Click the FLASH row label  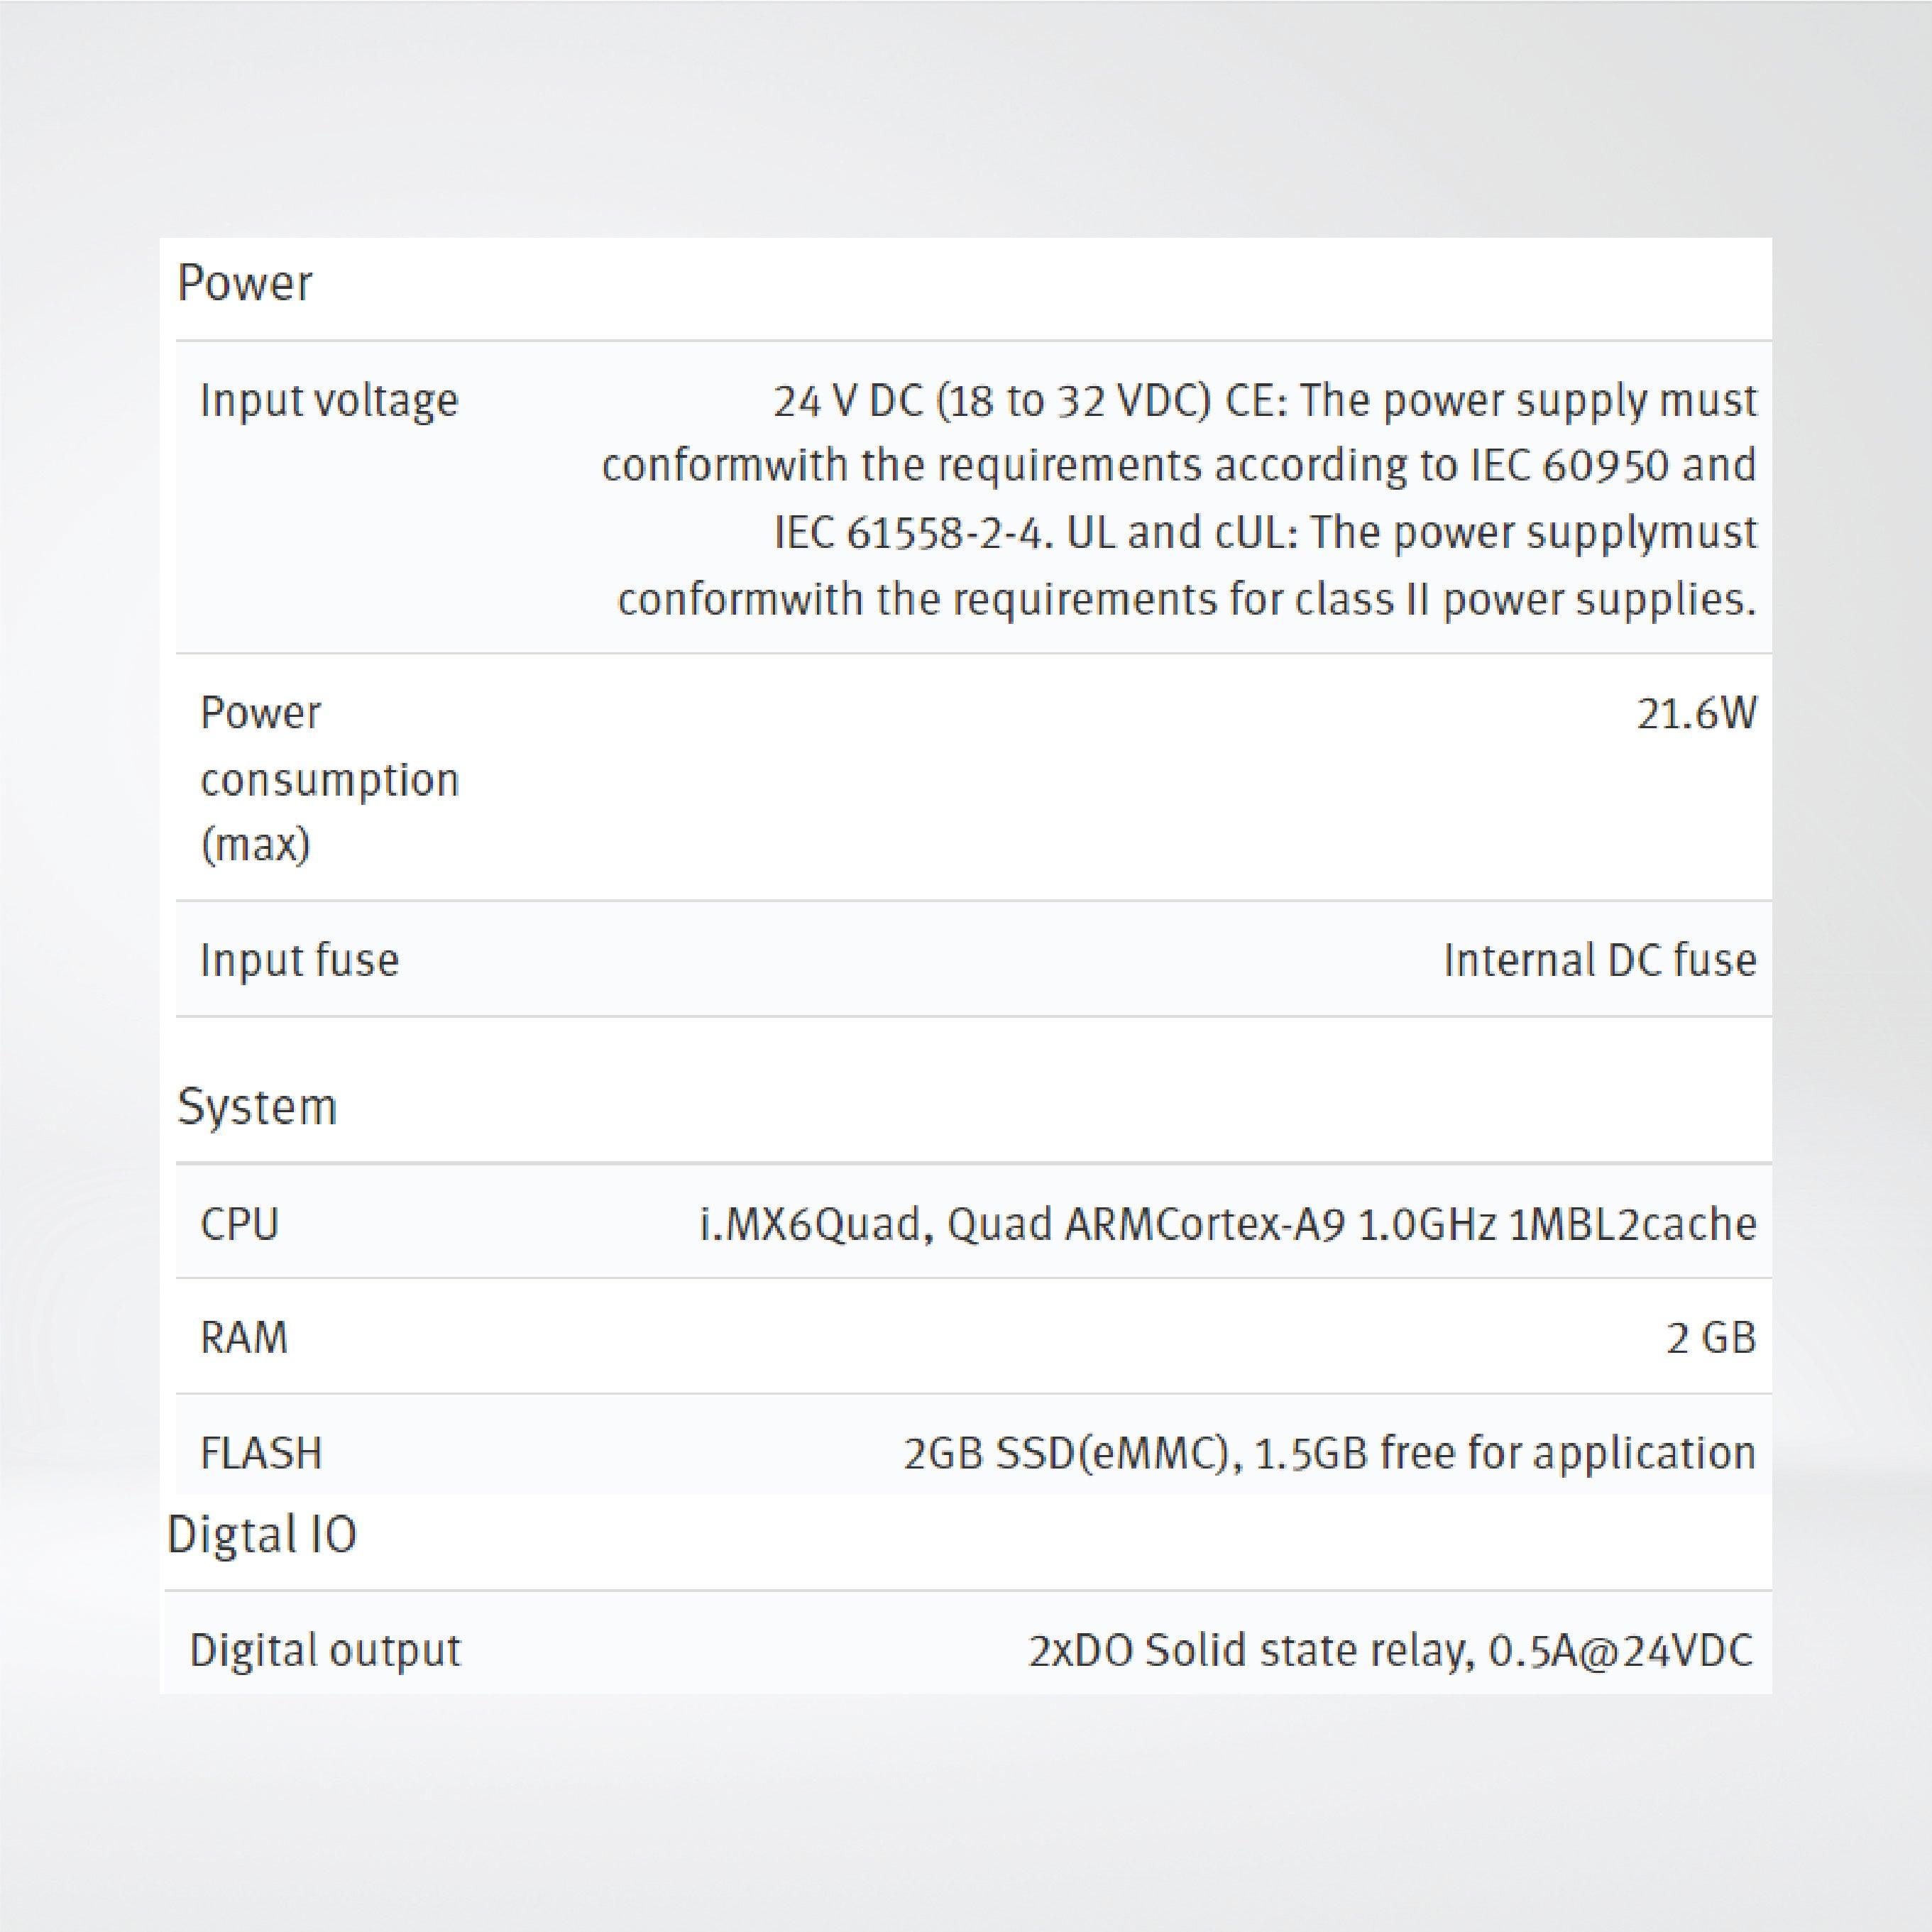pyautogui.click(x=261, y=1453)
